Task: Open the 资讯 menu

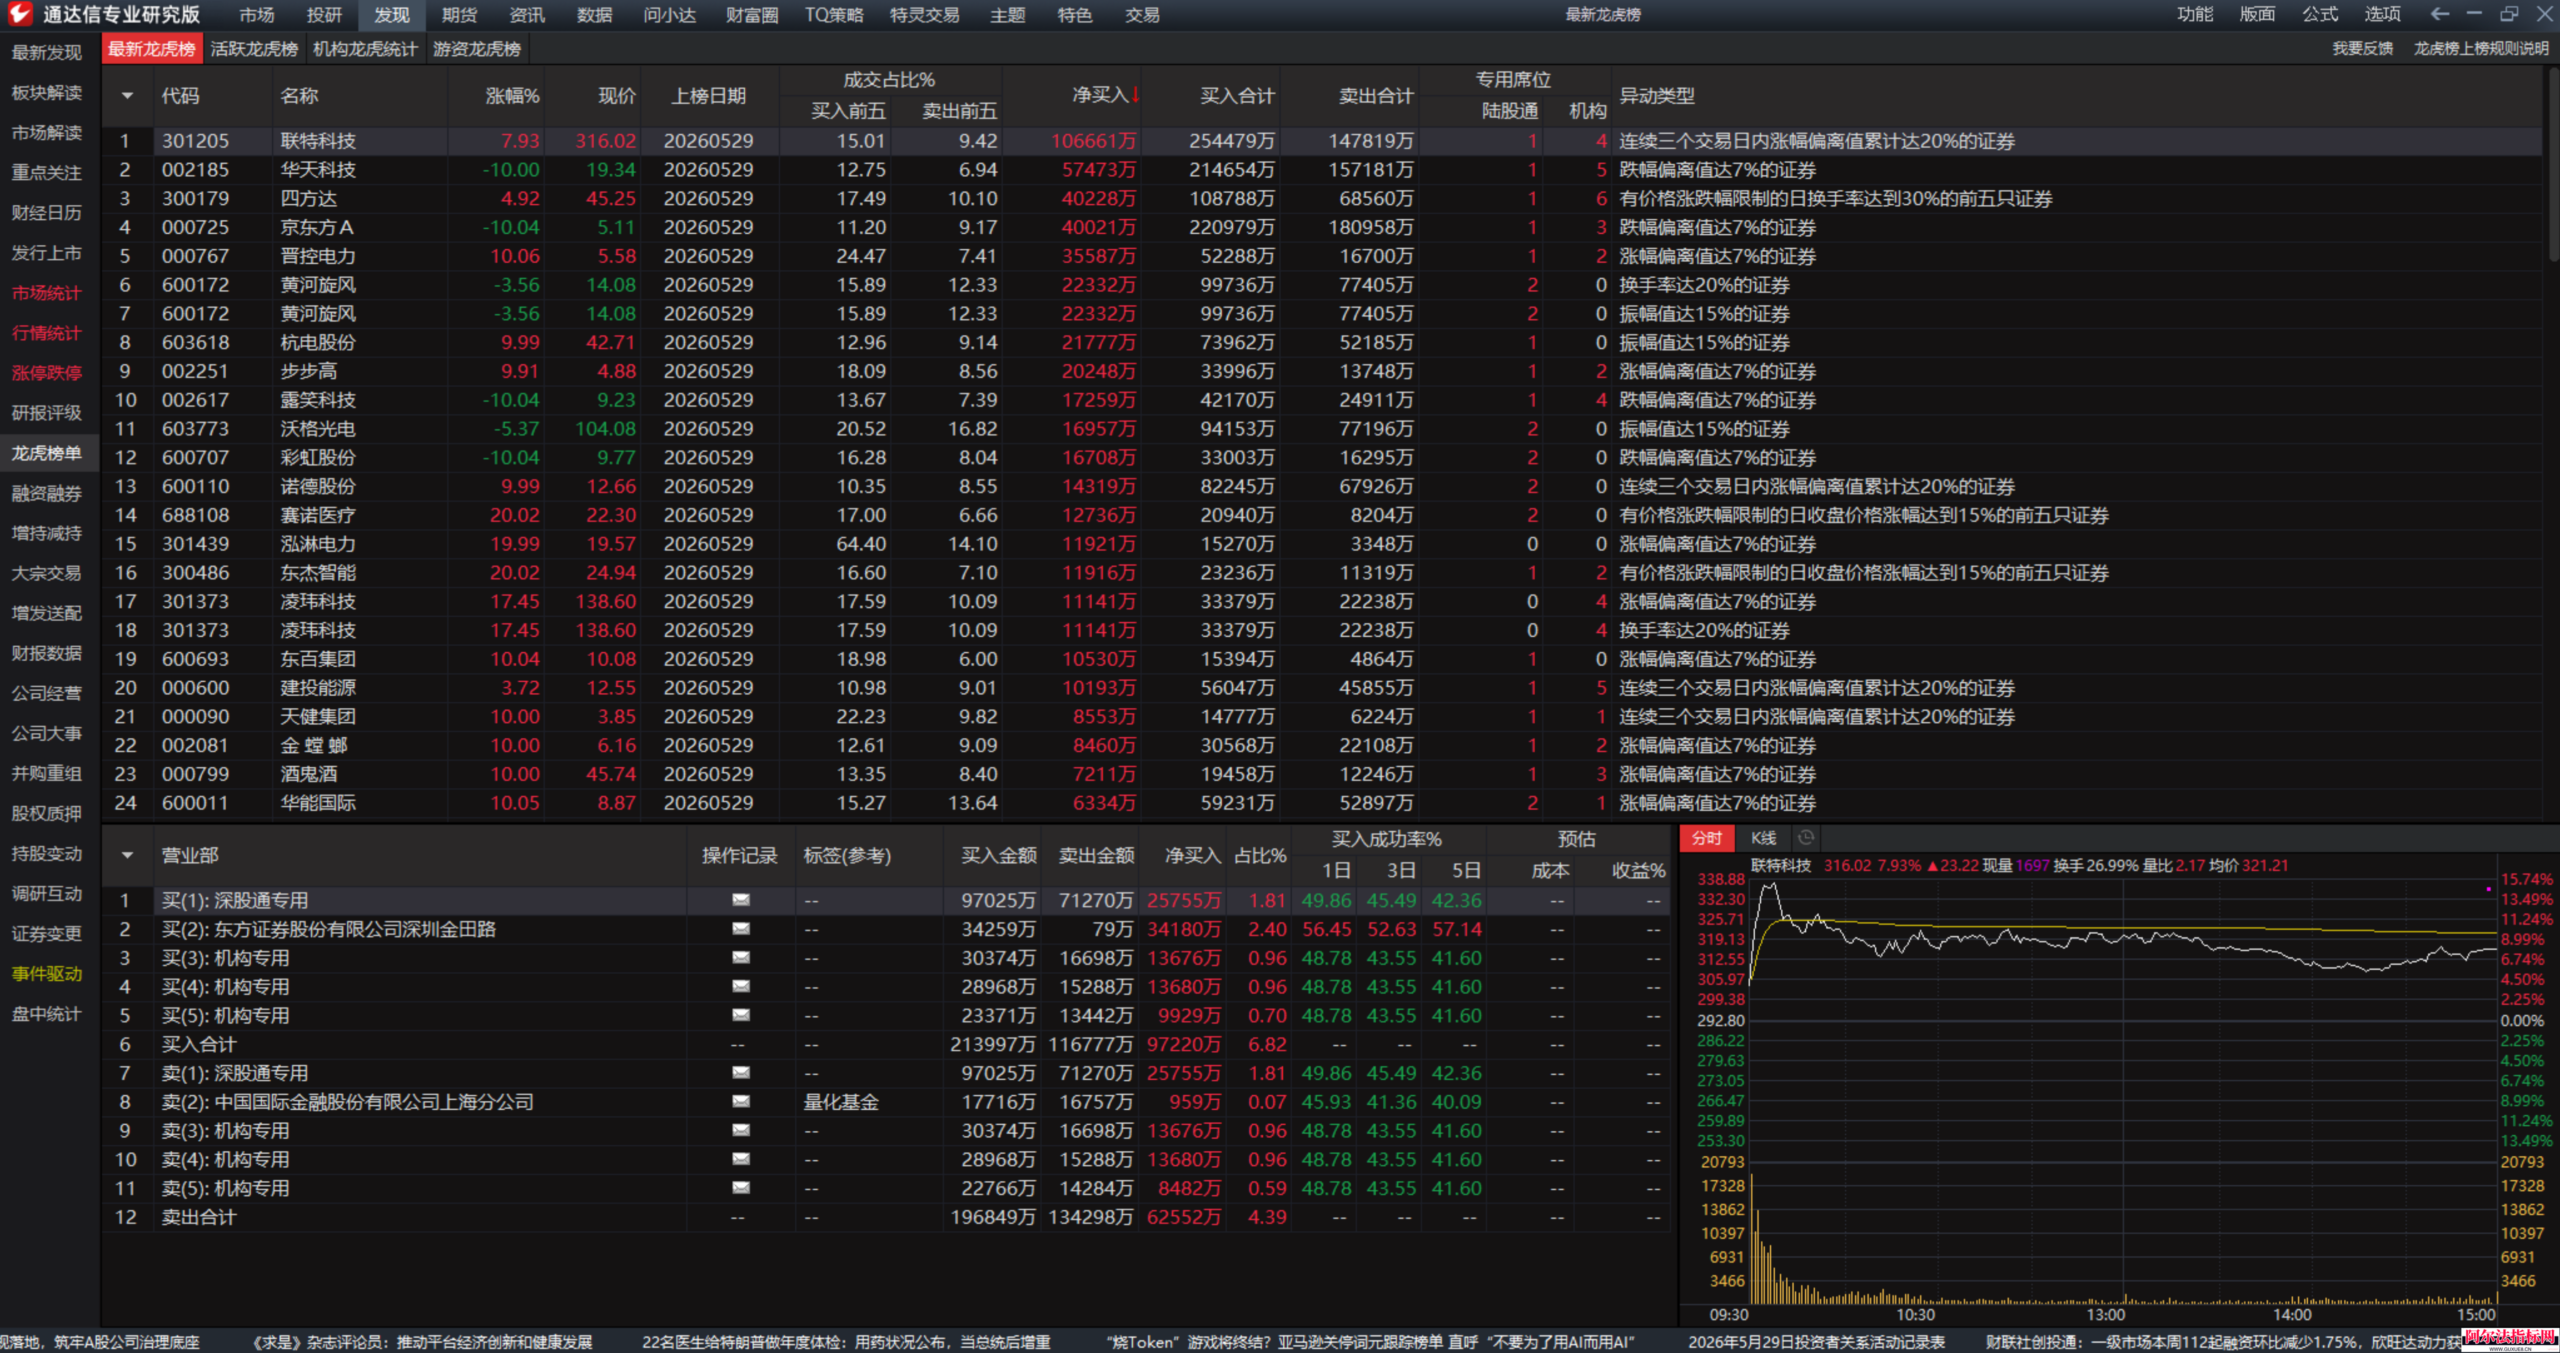Action: click(527, 15)
